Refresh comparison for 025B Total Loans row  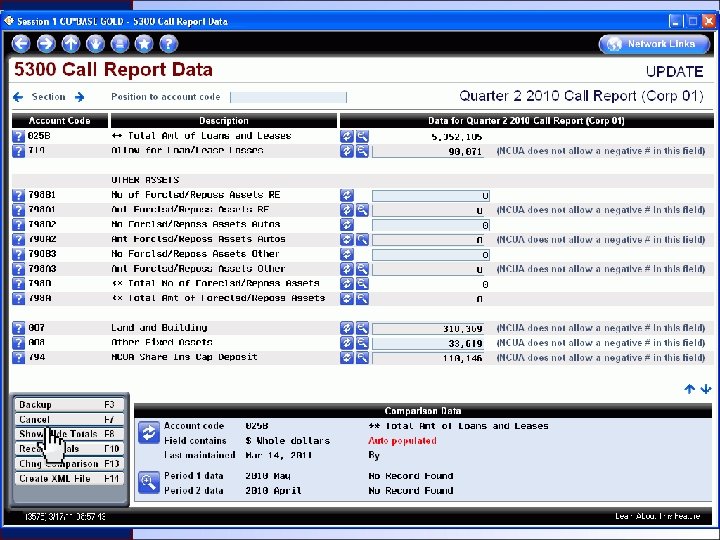pyautogui.click(x=347, y=136)
